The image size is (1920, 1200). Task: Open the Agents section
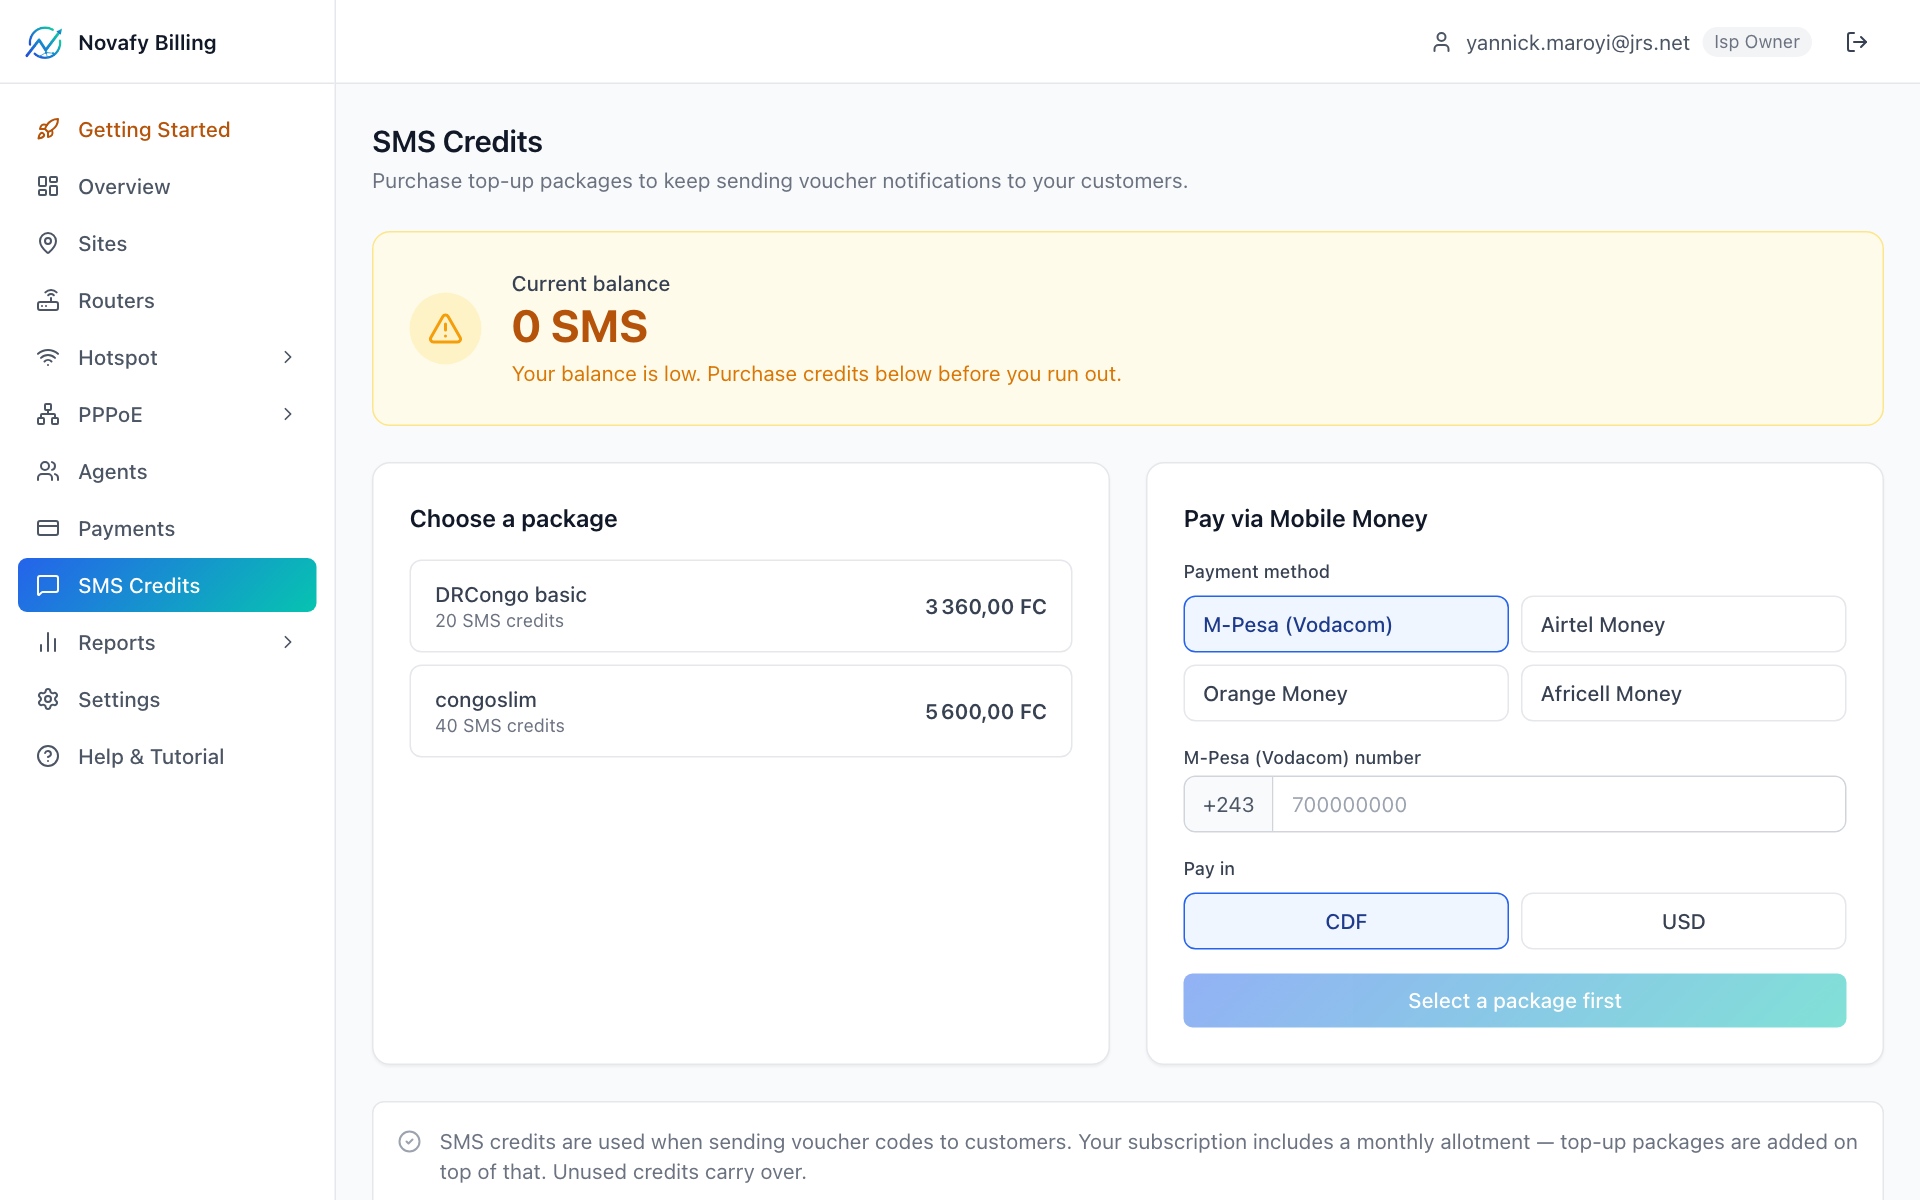tap(167, 471)
